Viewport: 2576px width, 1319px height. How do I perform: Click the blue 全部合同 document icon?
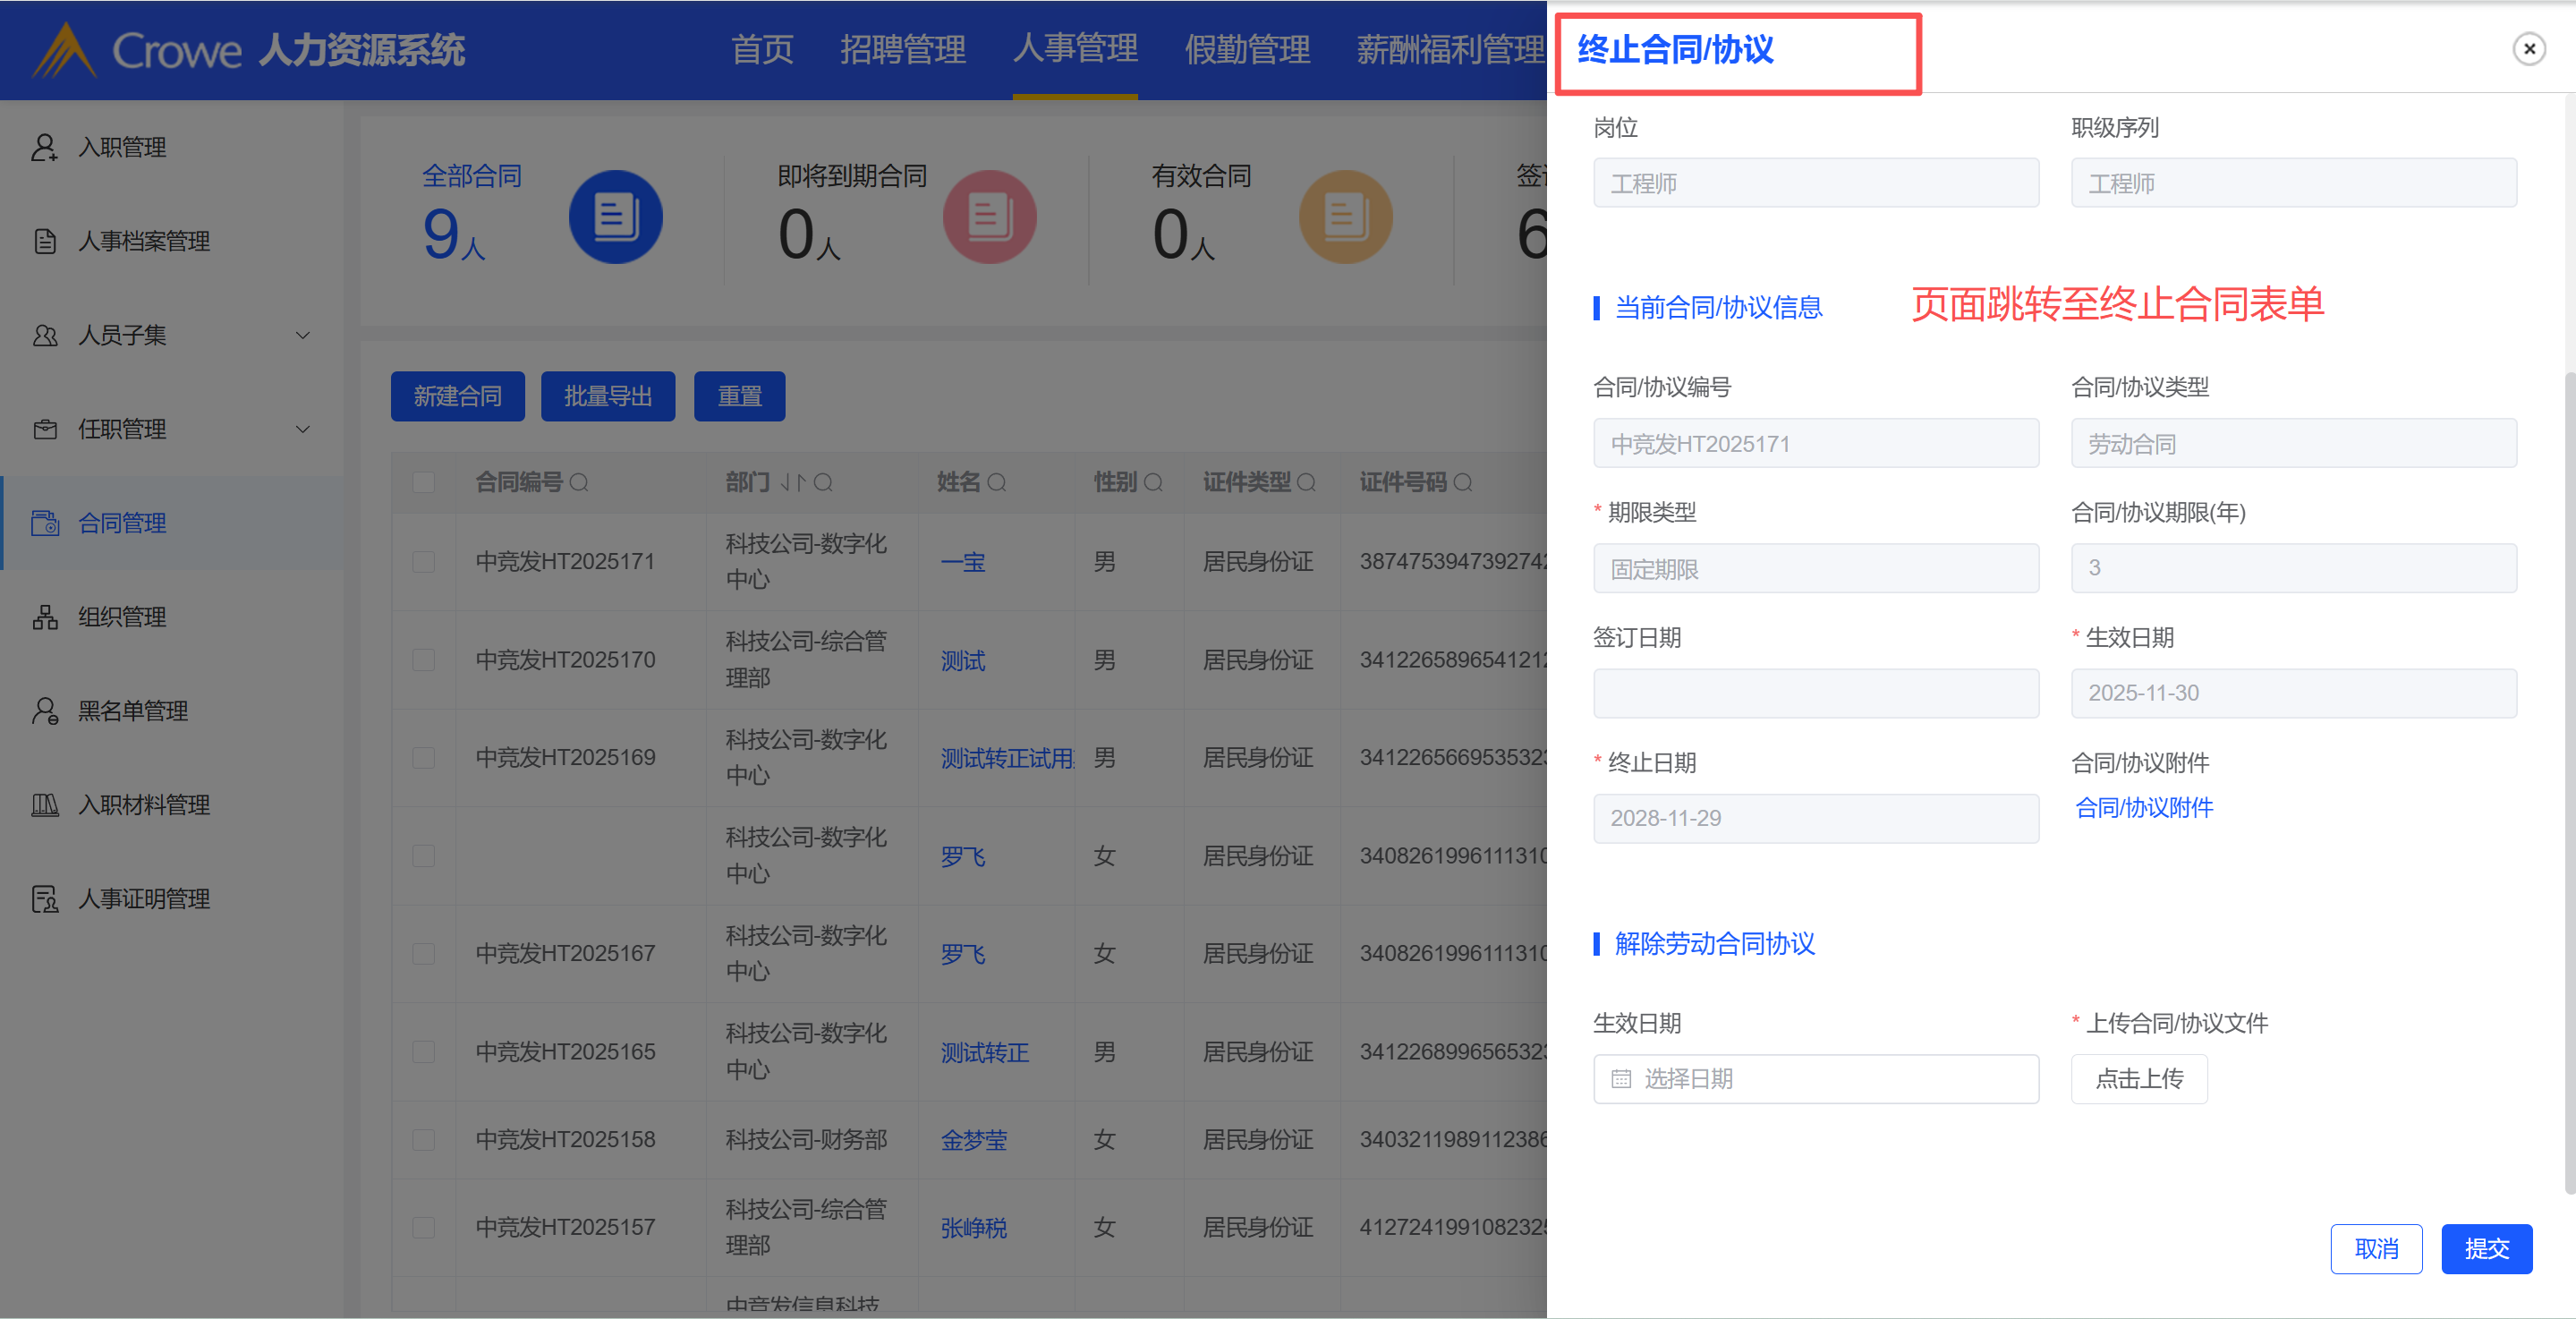pyautogui.click(x=615, y=217)
